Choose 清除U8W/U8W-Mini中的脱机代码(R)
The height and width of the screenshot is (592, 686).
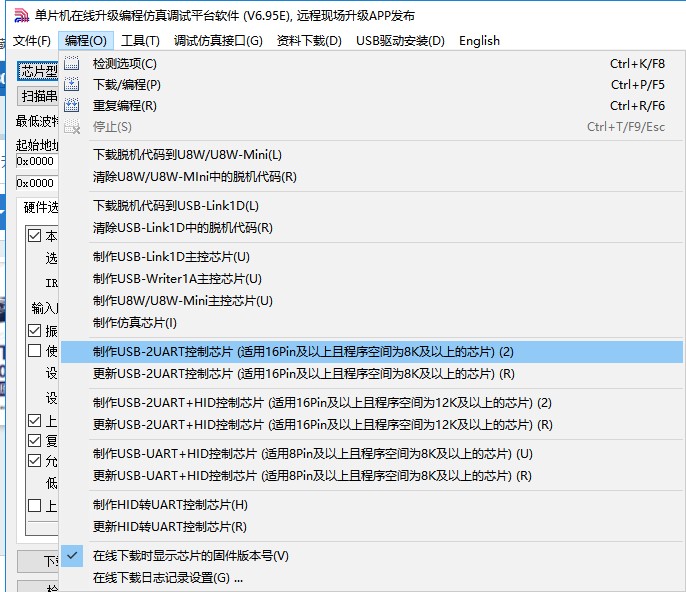click(x=372, y=177)
